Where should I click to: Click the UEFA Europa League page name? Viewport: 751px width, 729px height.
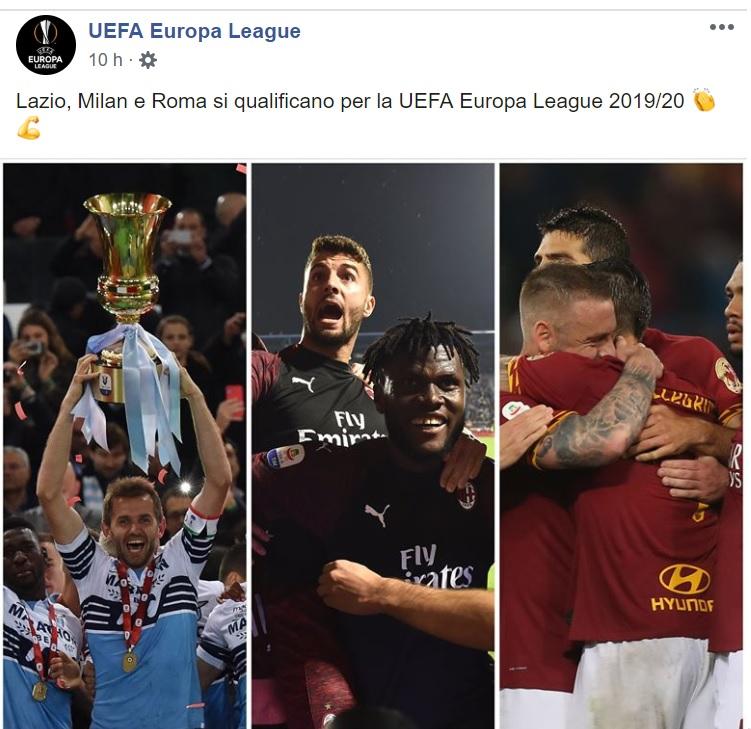click(x=194, y=31)
